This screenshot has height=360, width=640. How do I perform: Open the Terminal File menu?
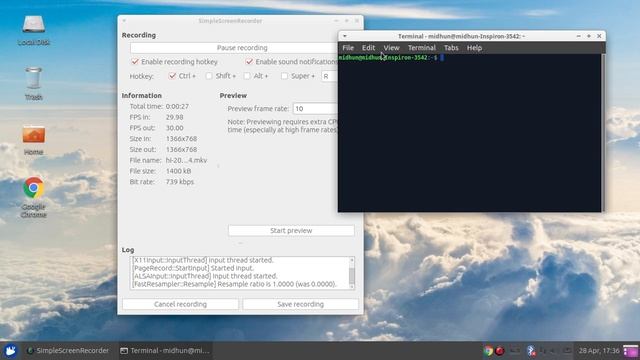click(348, 48)
